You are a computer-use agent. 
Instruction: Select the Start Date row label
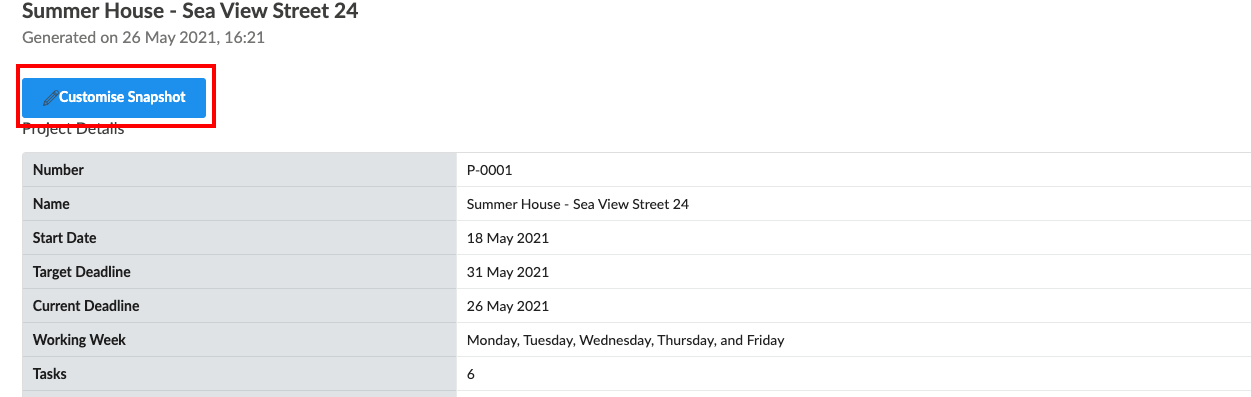coord(65,238)
